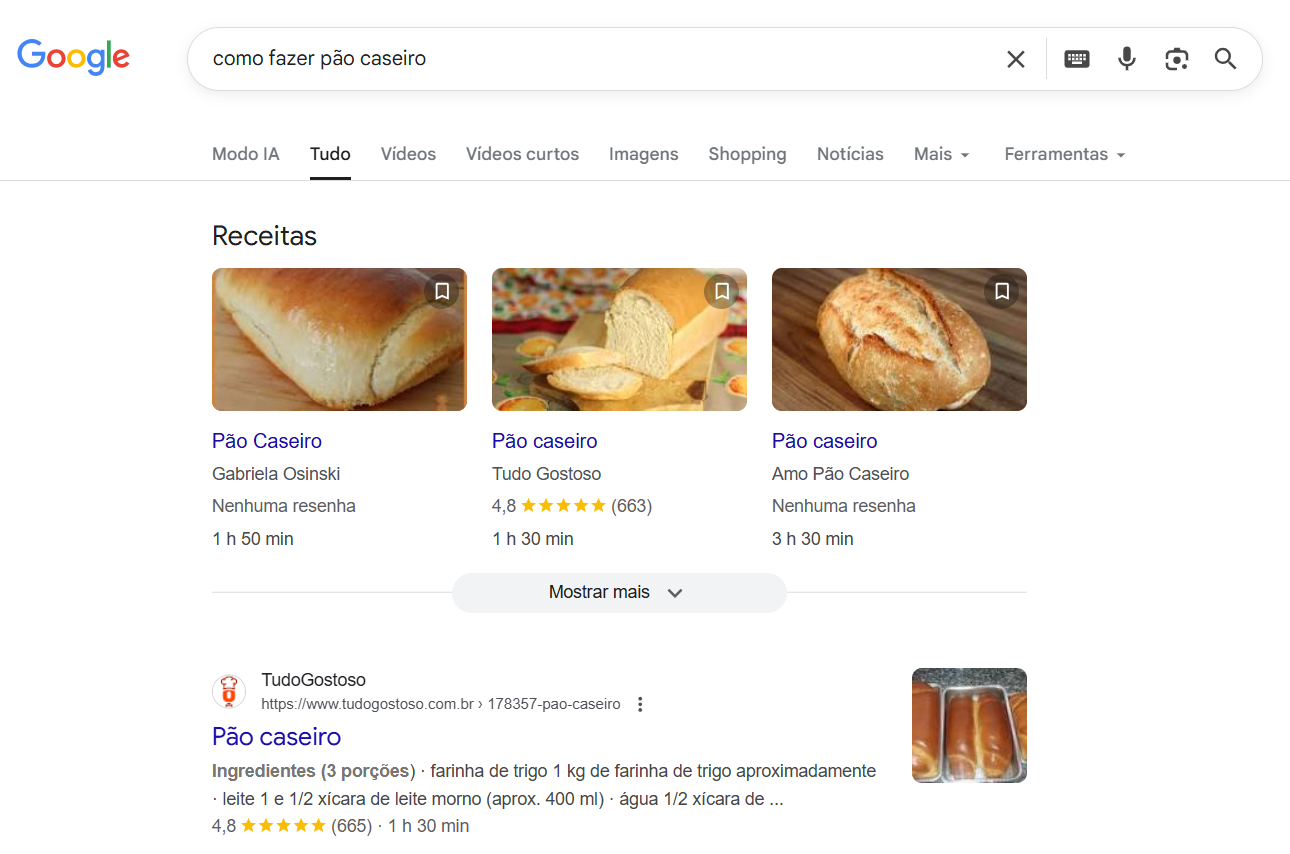Bookmark the Tudo Gostoso recipe card
Screen dimensions: 1290x854
(x=721, y=291)
